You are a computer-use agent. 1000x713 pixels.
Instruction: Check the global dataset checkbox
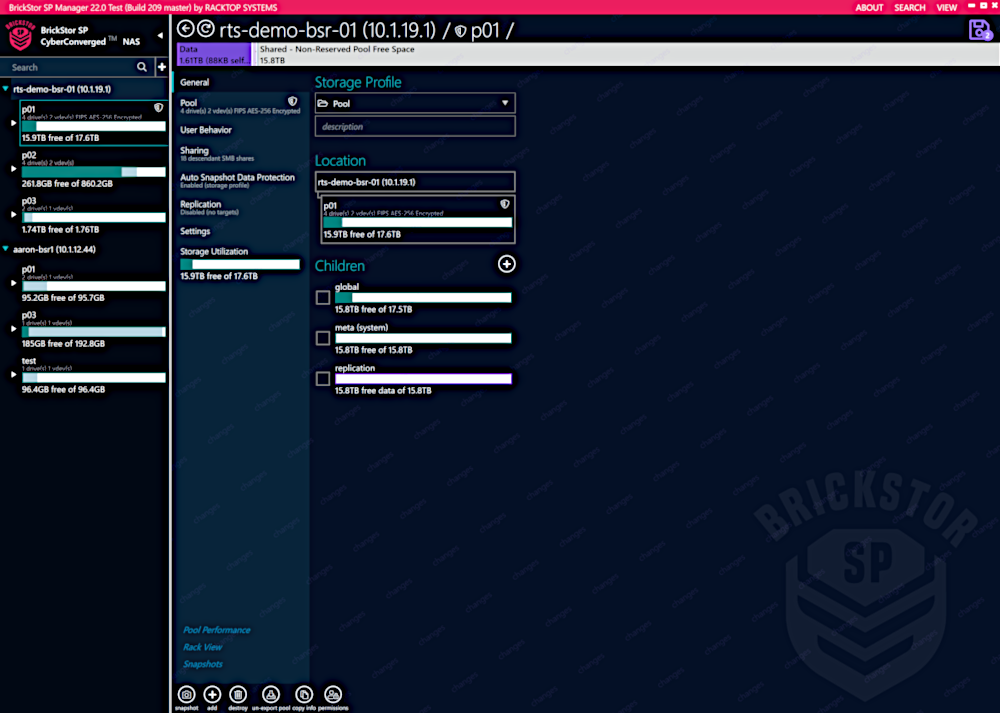[x=323, y=298]
